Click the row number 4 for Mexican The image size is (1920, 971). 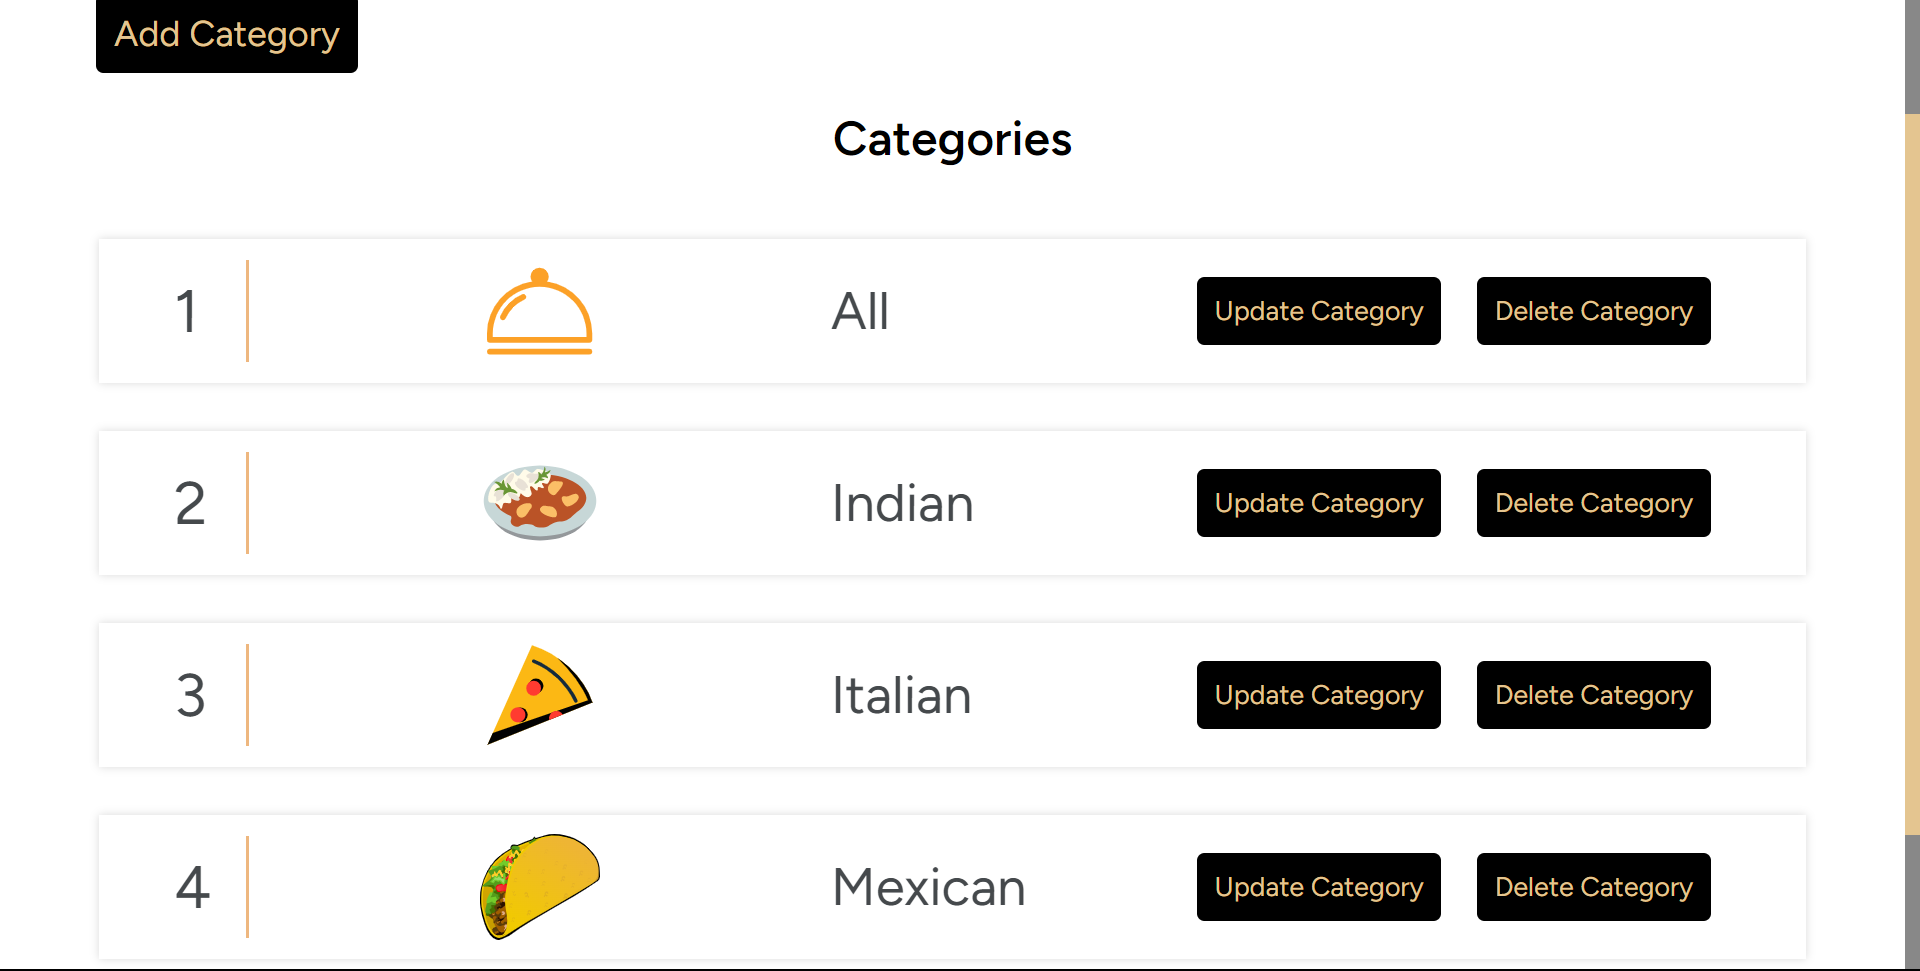click(193, 887)
